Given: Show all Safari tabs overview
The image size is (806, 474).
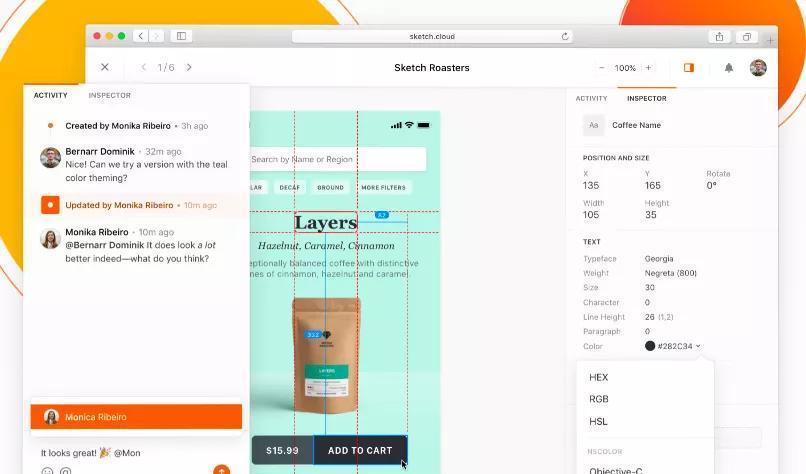Looking at the screenshot, I should [747, 37].
